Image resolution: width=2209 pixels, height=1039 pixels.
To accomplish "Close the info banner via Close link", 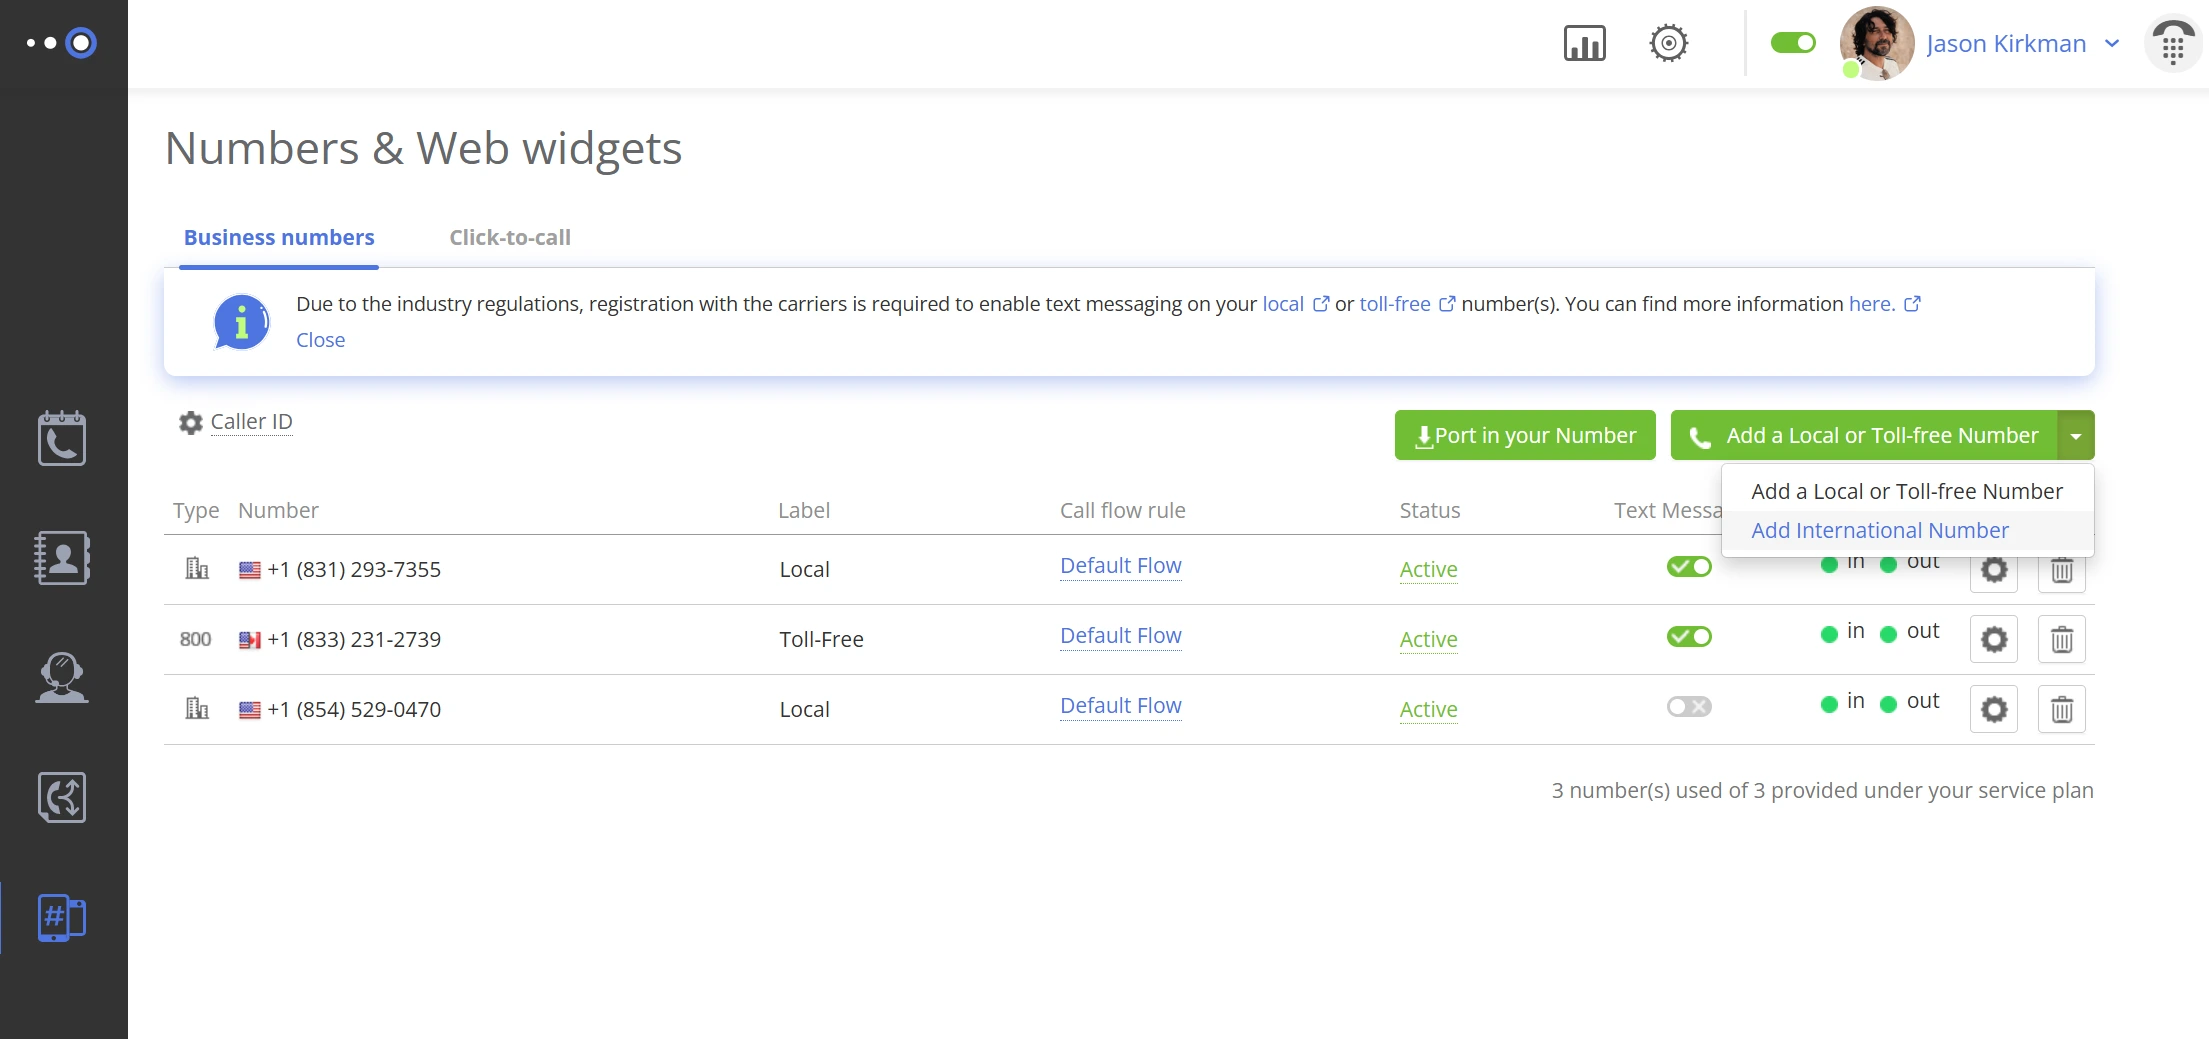I will tap(320, 340).
